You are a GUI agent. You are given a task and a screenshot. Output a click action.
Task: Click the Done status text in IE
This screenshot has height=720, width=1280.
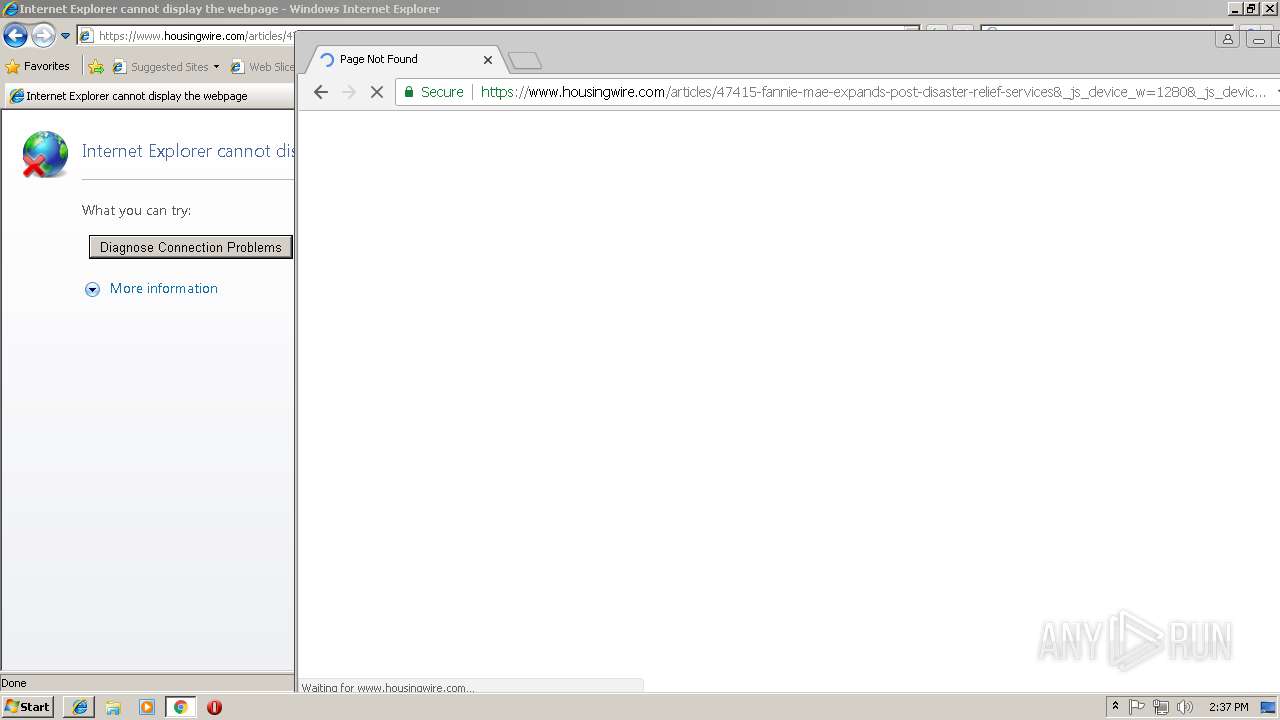[x=14, y=683]
